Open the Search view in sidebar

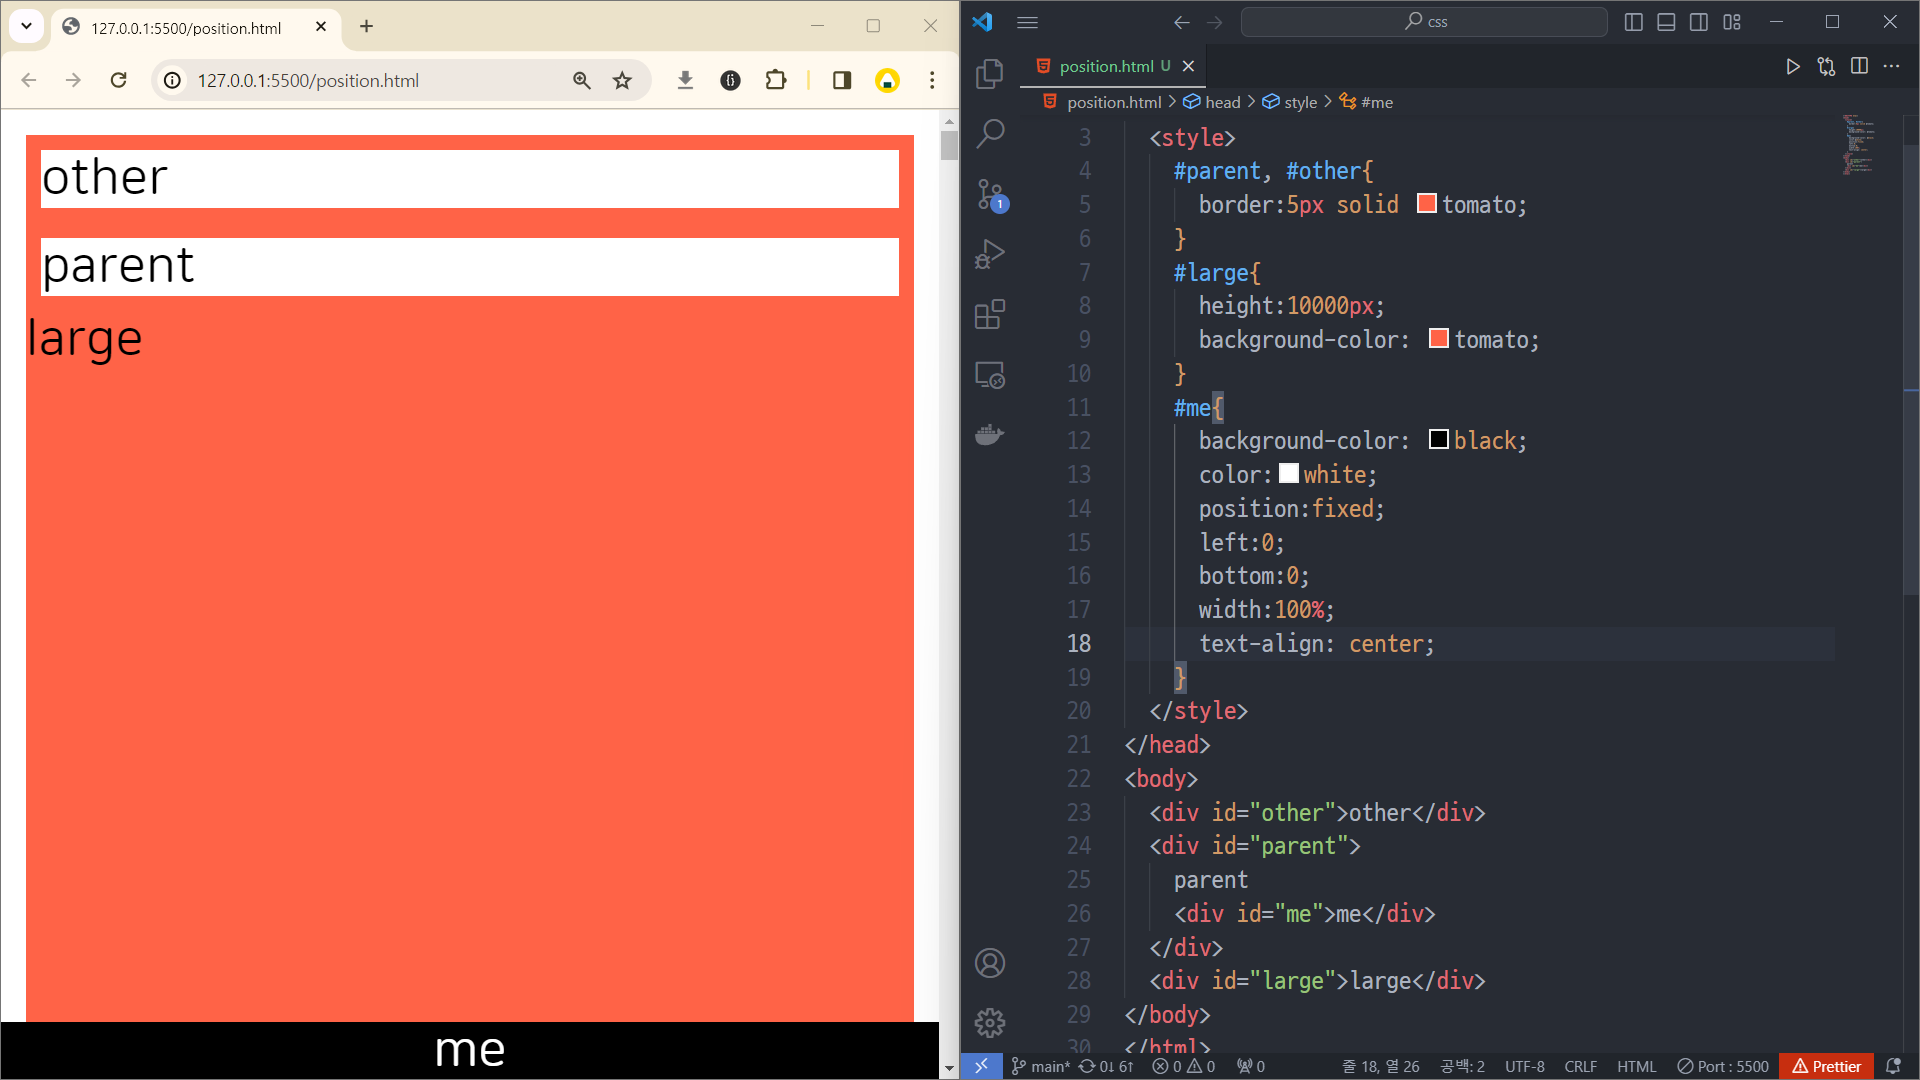989,134
